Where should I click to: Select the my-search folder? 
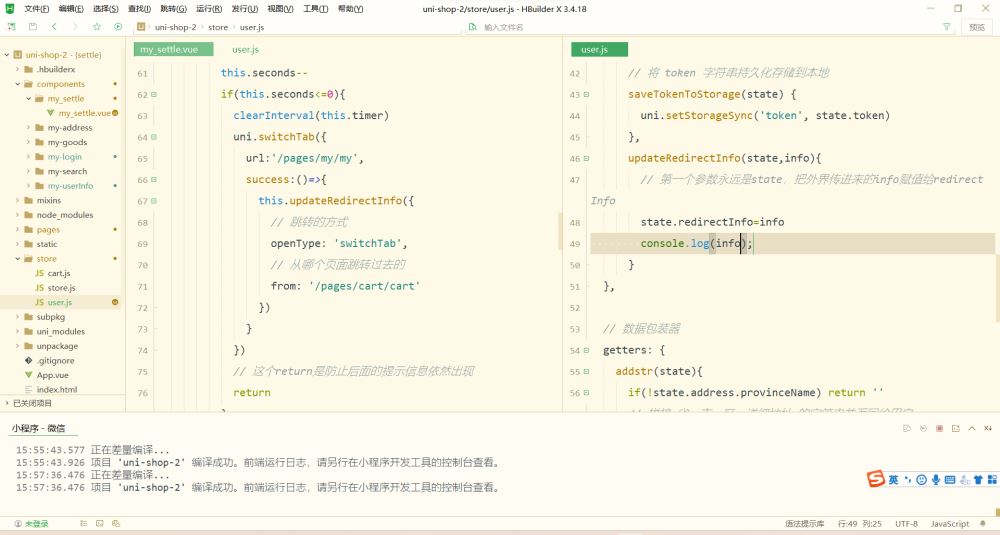tap(67, 172)
